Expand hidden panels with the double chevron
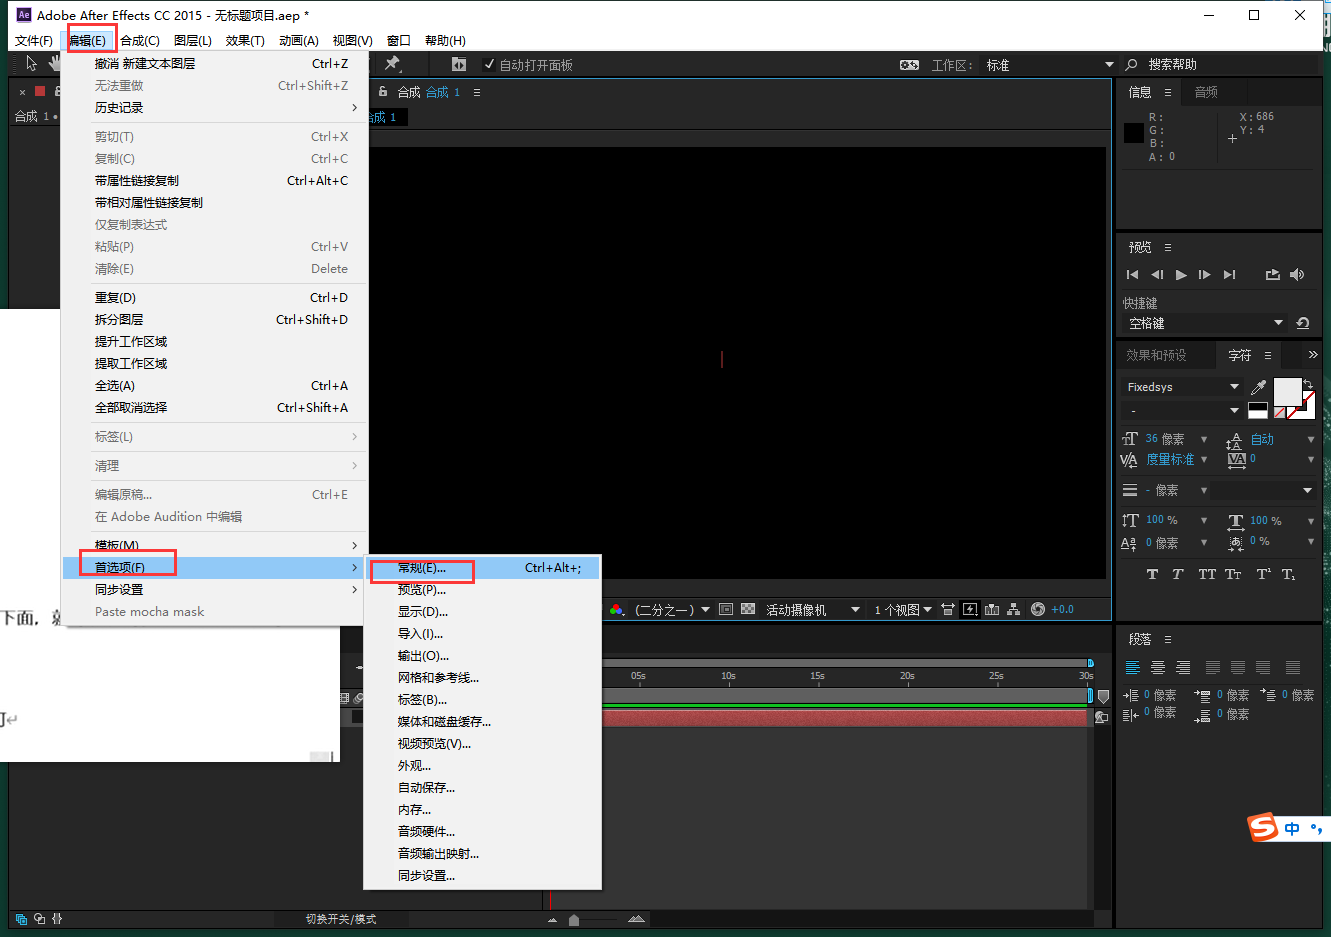 (x=1313, y=355)
